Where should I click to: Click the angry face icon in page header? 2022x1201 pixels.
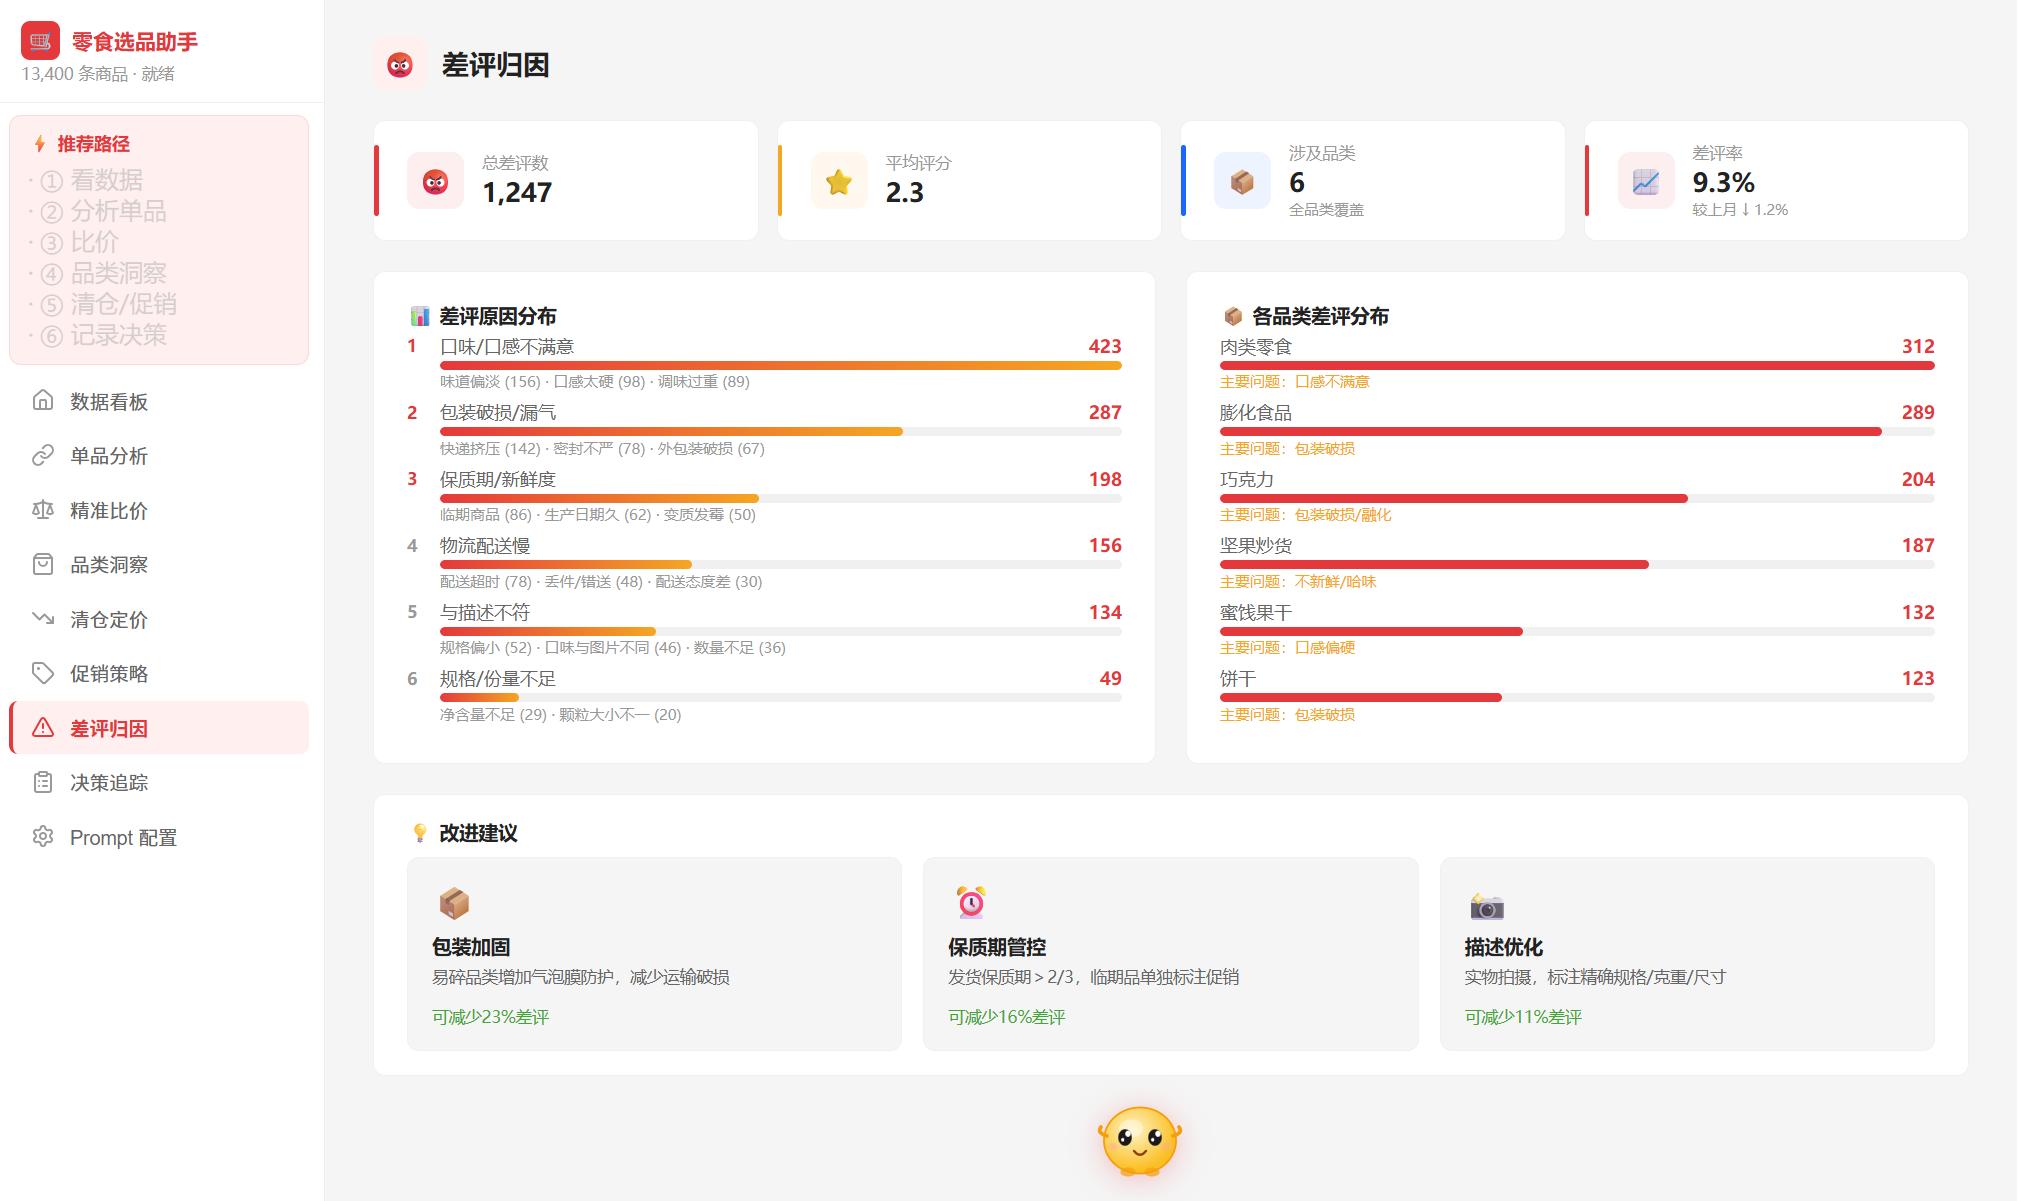pos(400,65)
